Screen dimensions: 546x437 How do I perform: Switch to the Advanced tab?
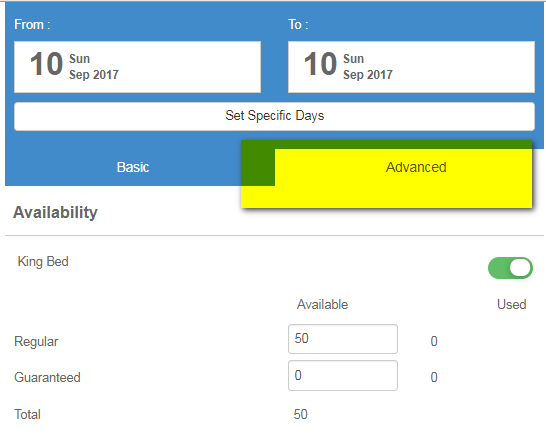point(416,167)
